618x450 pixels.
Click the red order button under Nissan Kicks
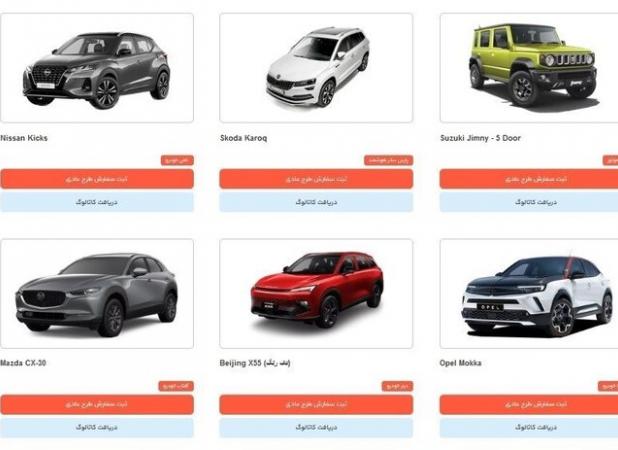click(x=97, y=179)
